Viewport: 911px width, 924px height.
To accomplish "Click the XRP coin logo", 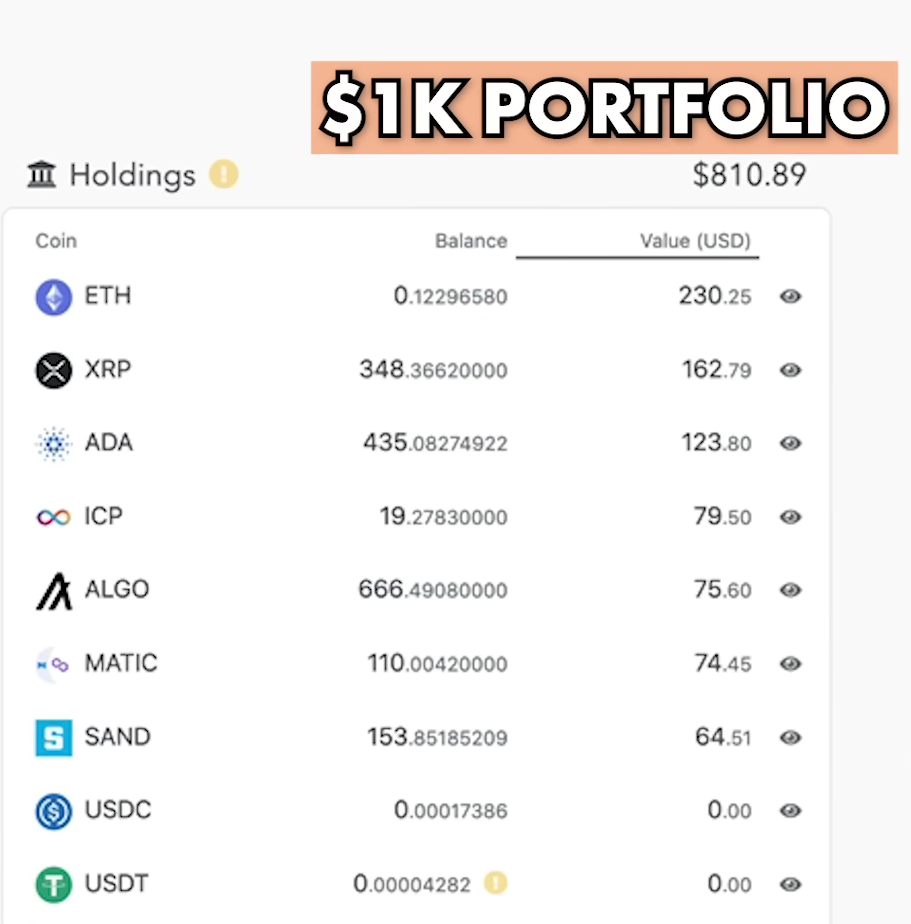I will 54,370.
